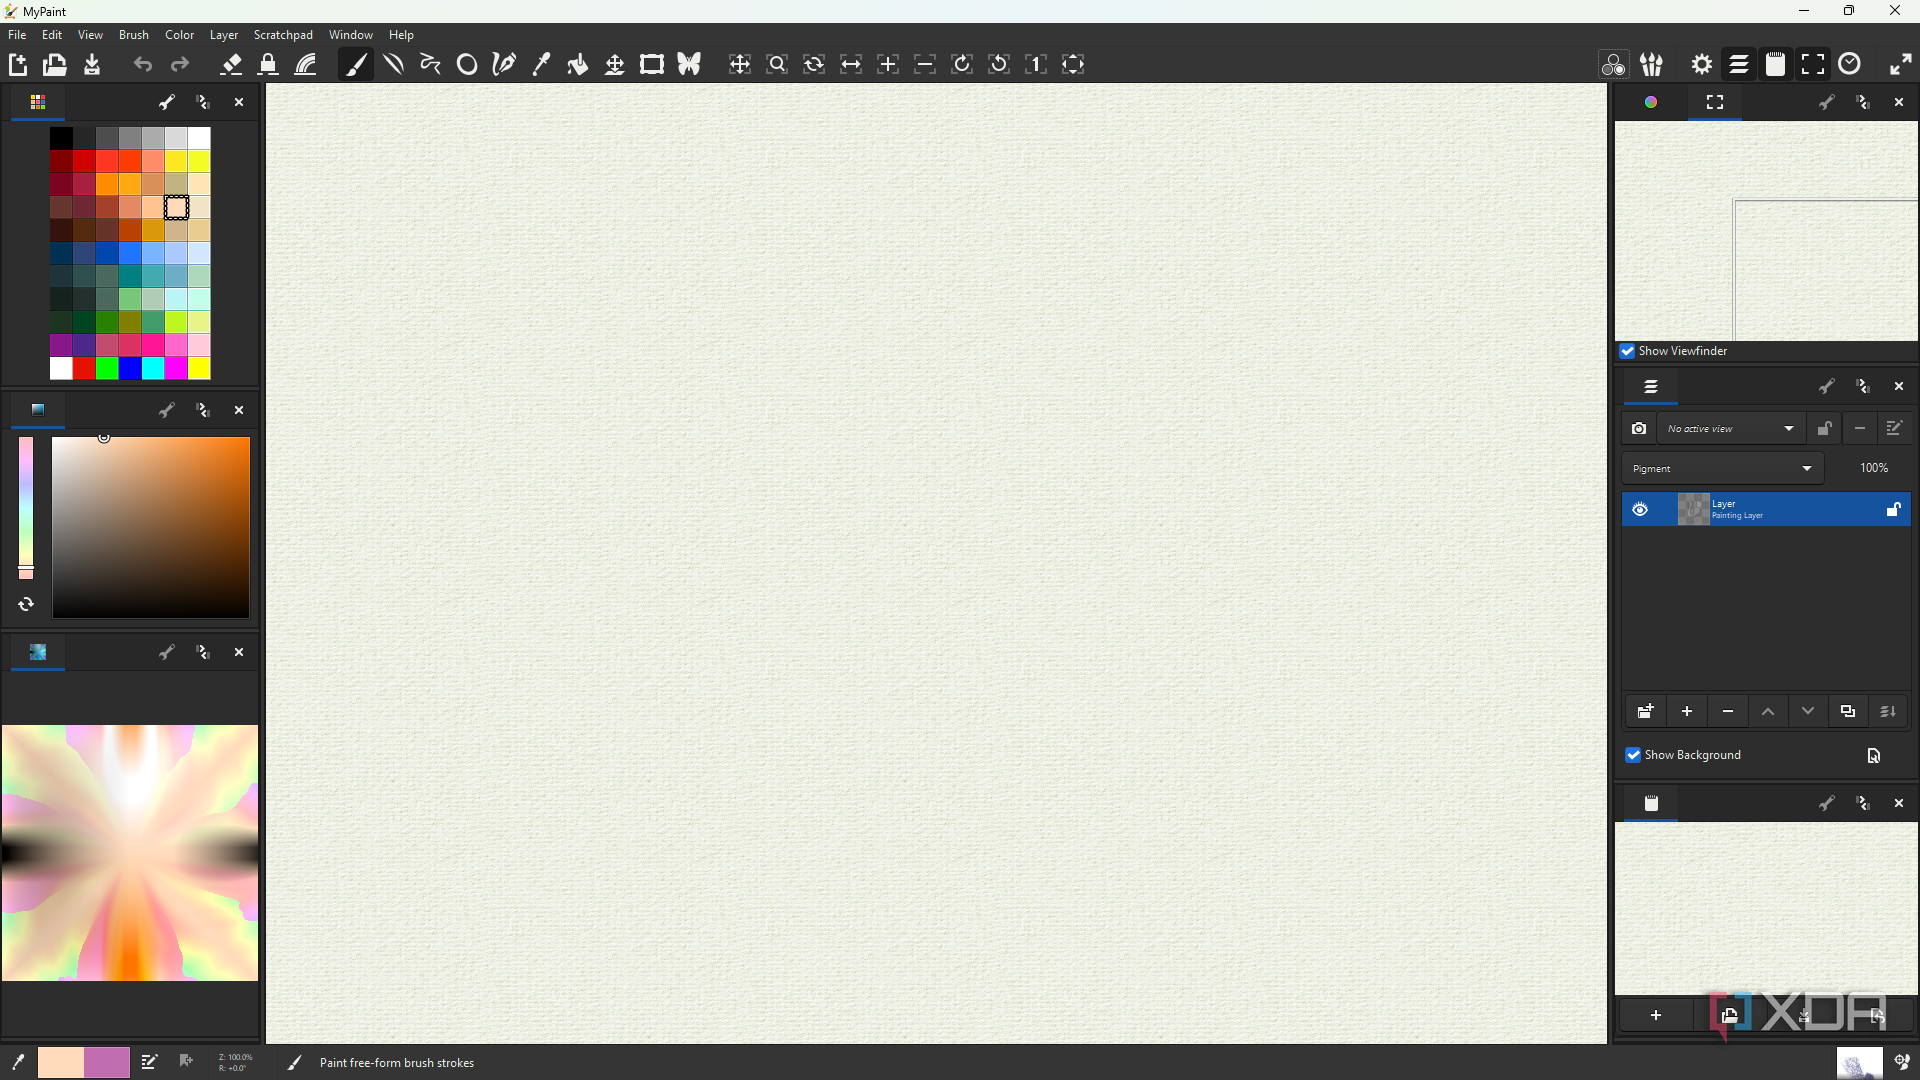1920x1080 pixels.
Task: Choose the color picker eyedropper tool
Action: tap(541, 65)
